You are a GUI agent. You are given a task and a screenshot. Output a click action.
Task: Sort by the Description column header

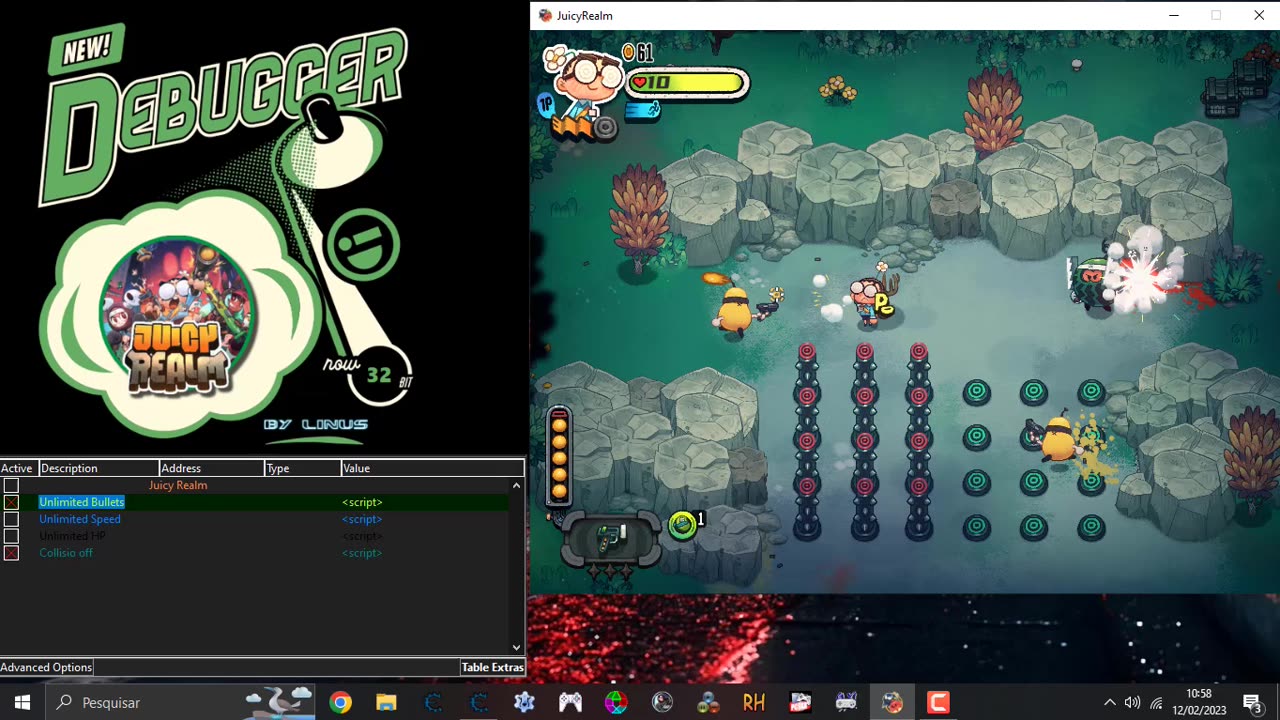coord(98,468)
